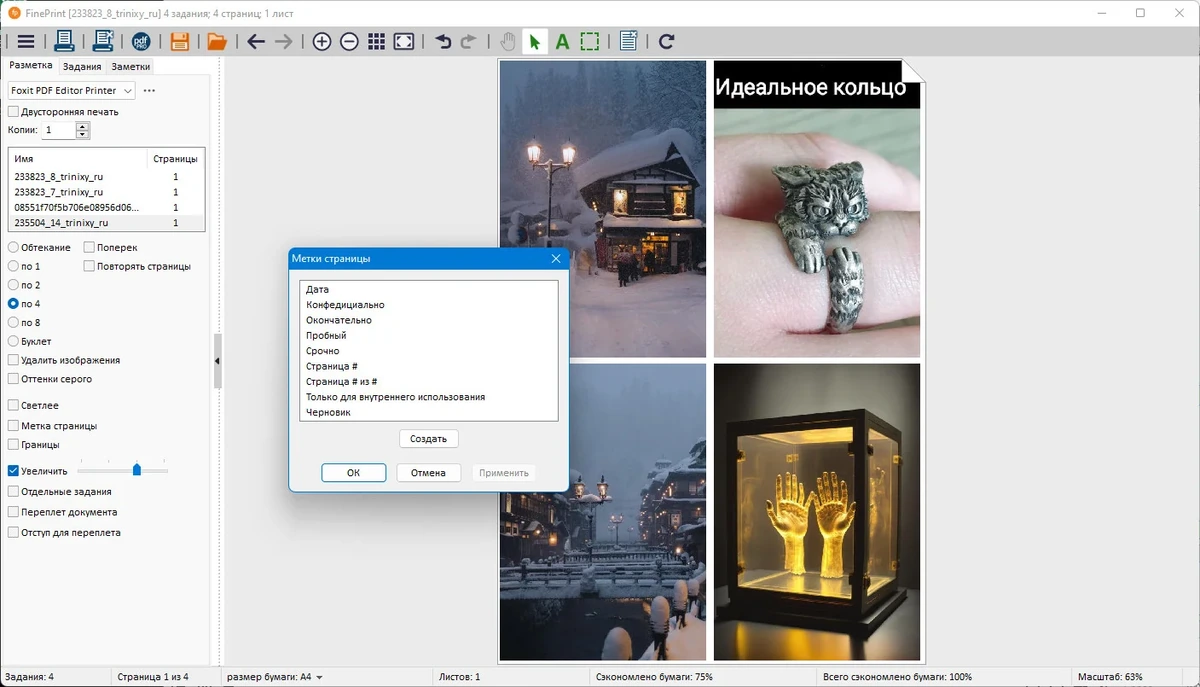This screenshot has height=687, width=1200.
Task: Click the printer icon in toolbar
Action: point(64,41)
